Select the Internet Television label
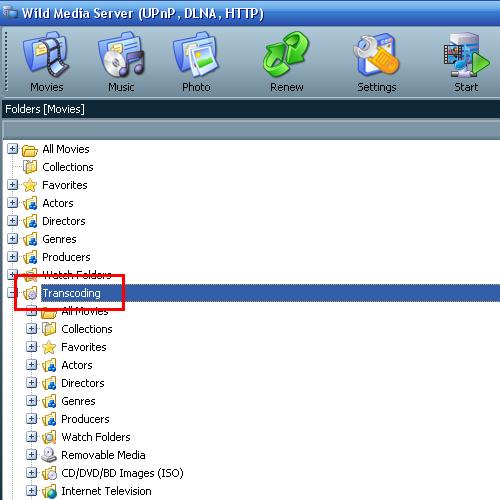Viewport: 500px width, 500px height. [x=106, y=491]
